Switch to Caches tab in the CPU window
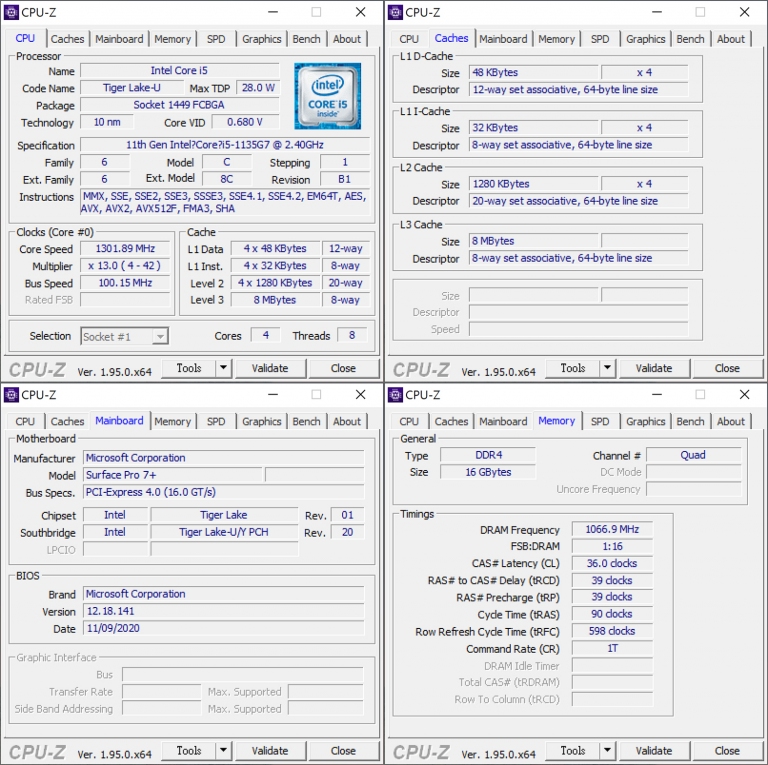Screen dimensions: 768x765 68,39
